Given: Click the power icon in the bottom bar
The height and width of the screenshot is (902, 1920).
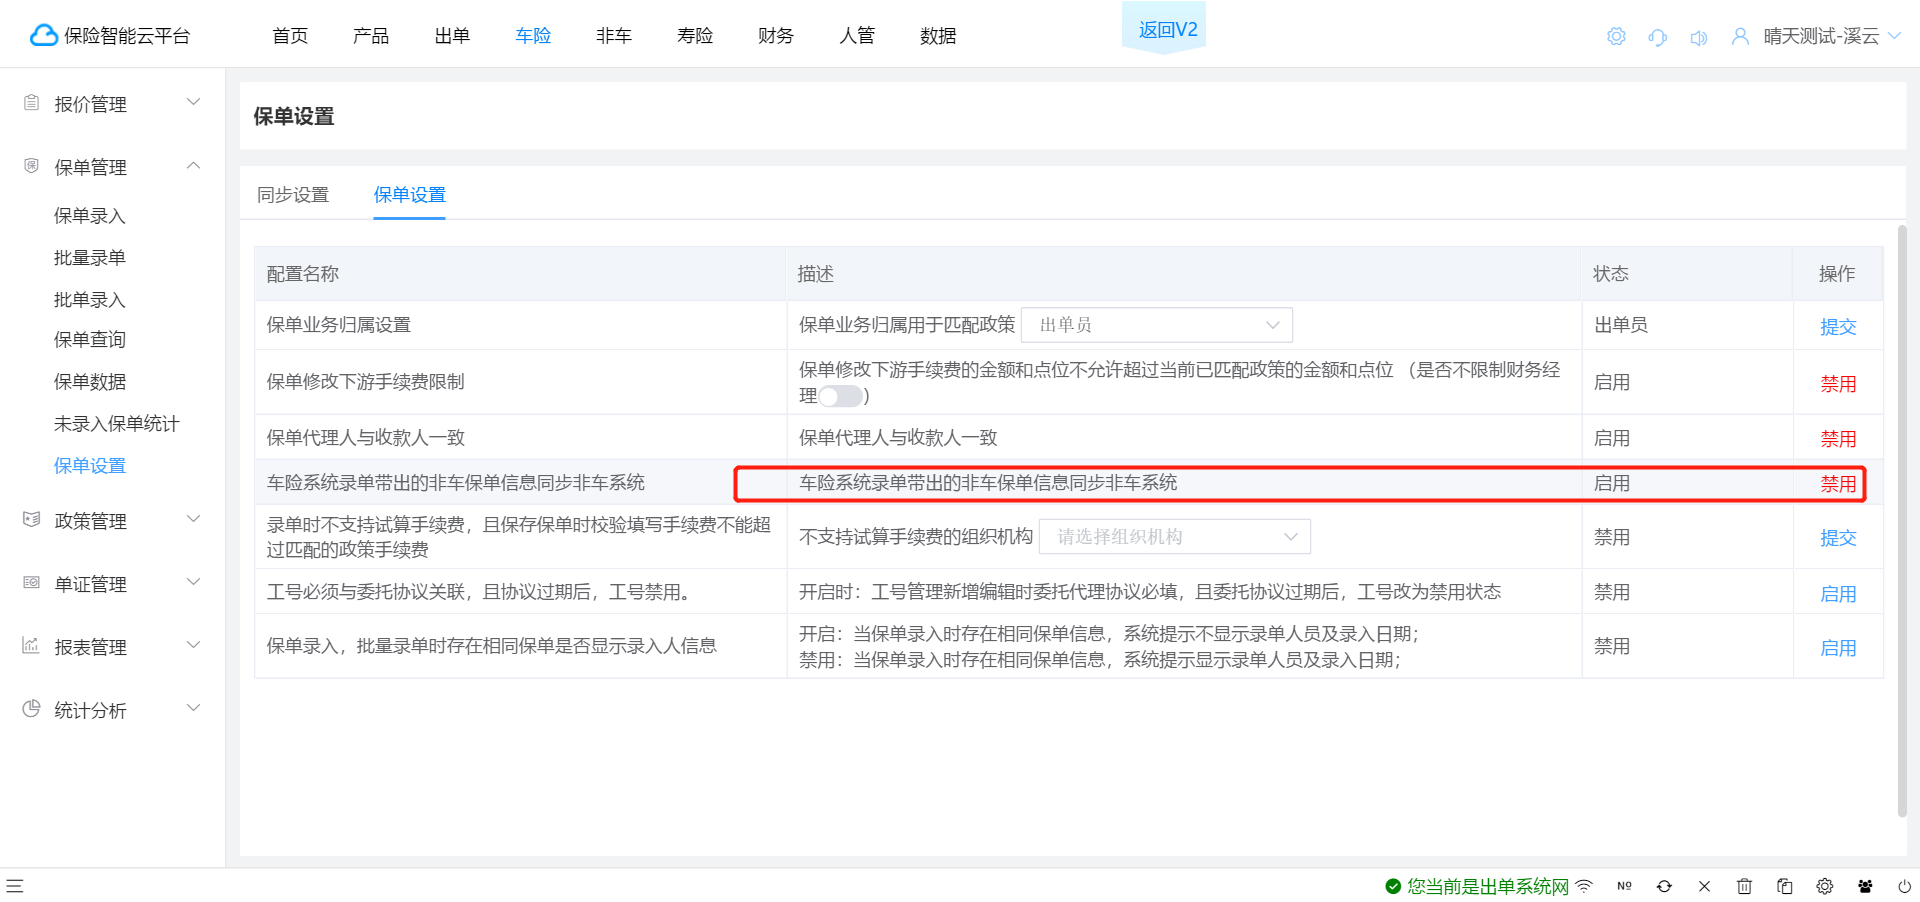Looking at the screenshot, I should [1905, 886].
